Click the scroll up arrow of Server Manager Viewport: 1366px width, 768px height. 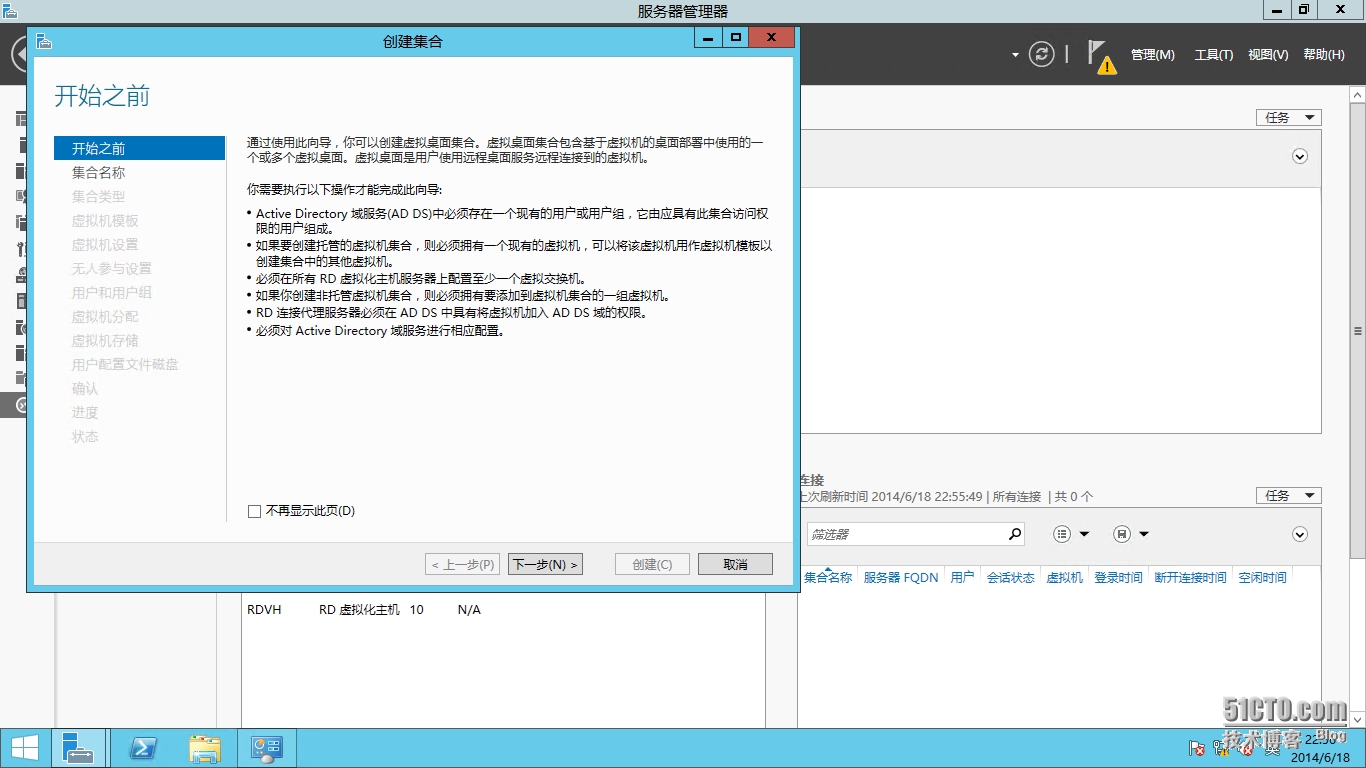[1358, 94]
